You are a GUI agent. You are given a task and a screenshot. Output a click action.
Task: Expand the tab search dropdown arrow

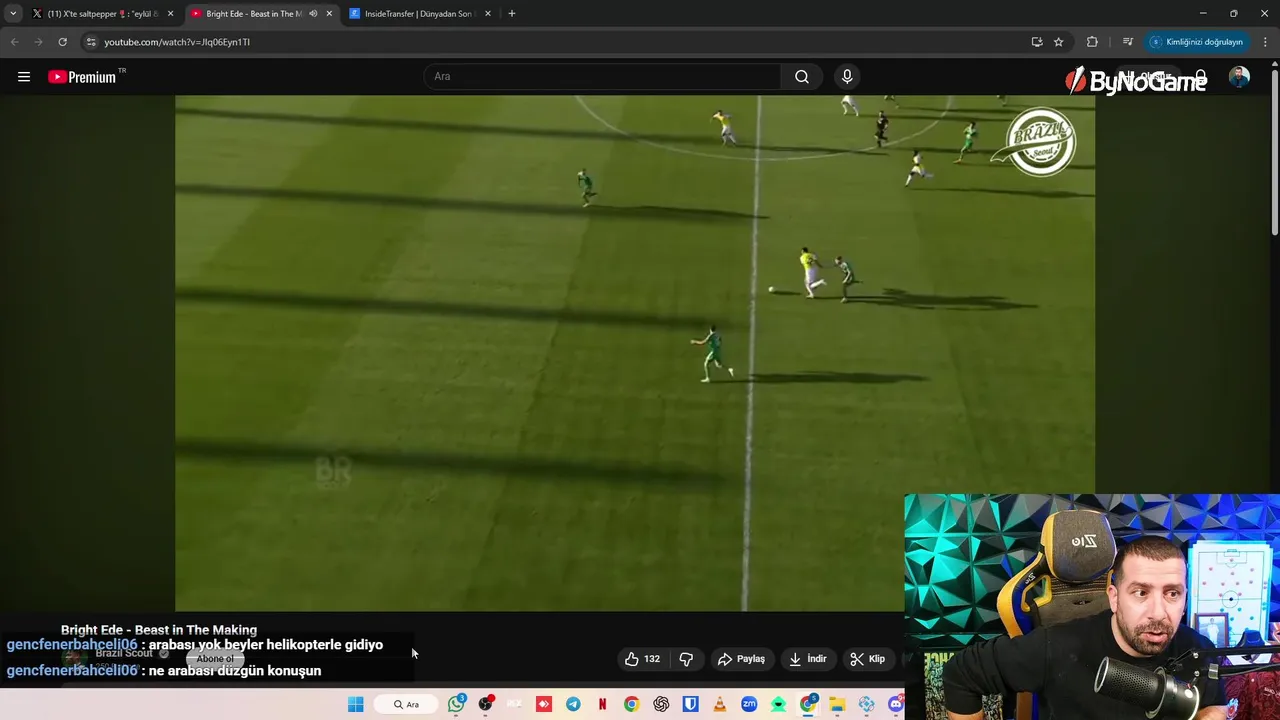[x=13, y=14]
